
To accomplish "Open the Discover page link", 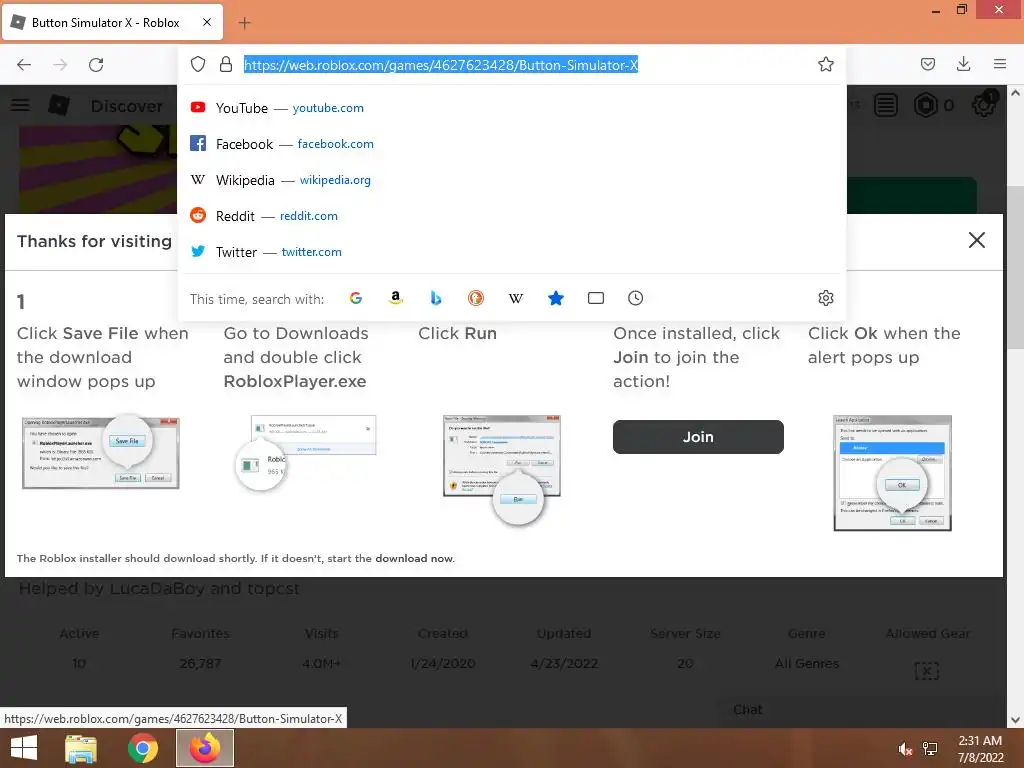I will pyautogui.click(x=127, y=106).
